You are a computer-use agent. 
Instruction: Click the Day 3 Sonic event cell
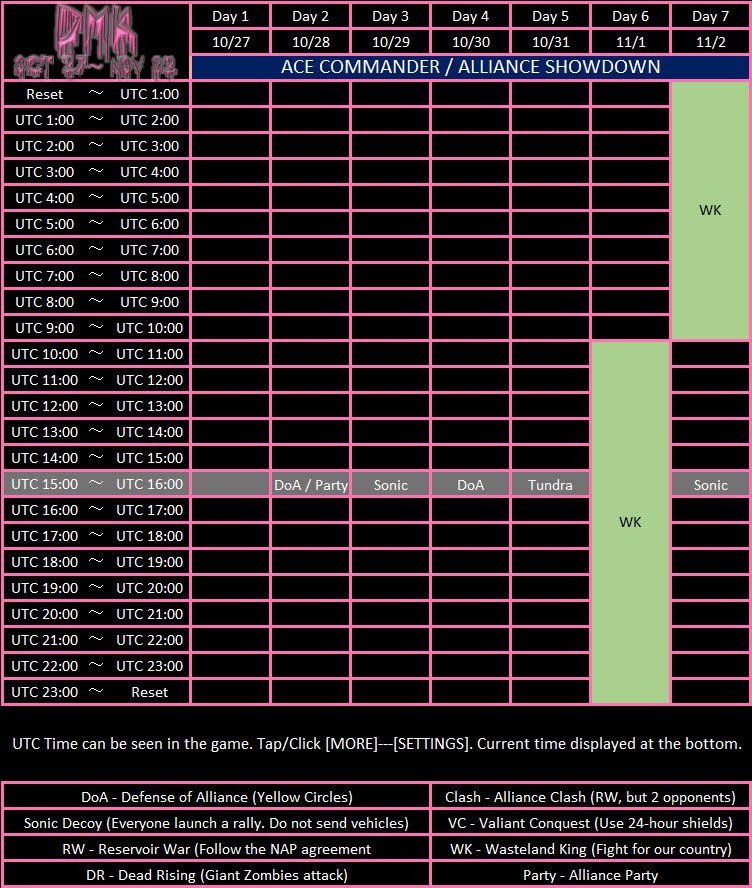coord(390,485)
